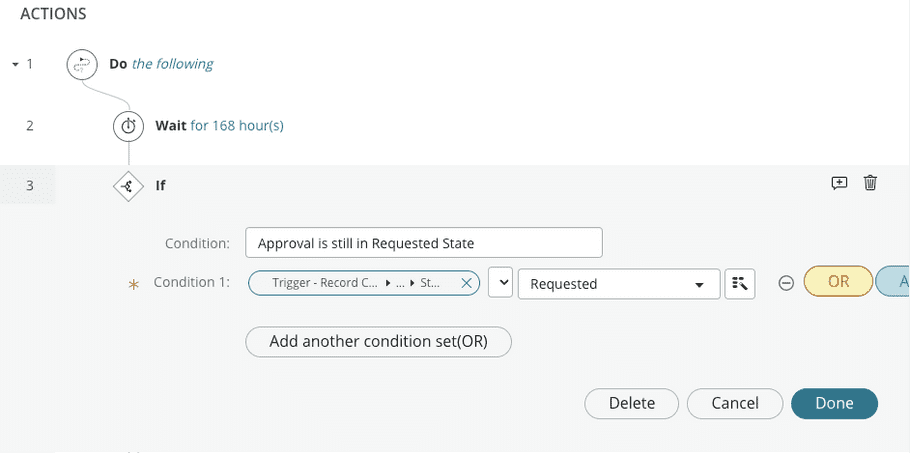The width and height of the screenshot is (910, 453).
Task: Click the Wait timer icon on step 2
Action: (128, 126)
